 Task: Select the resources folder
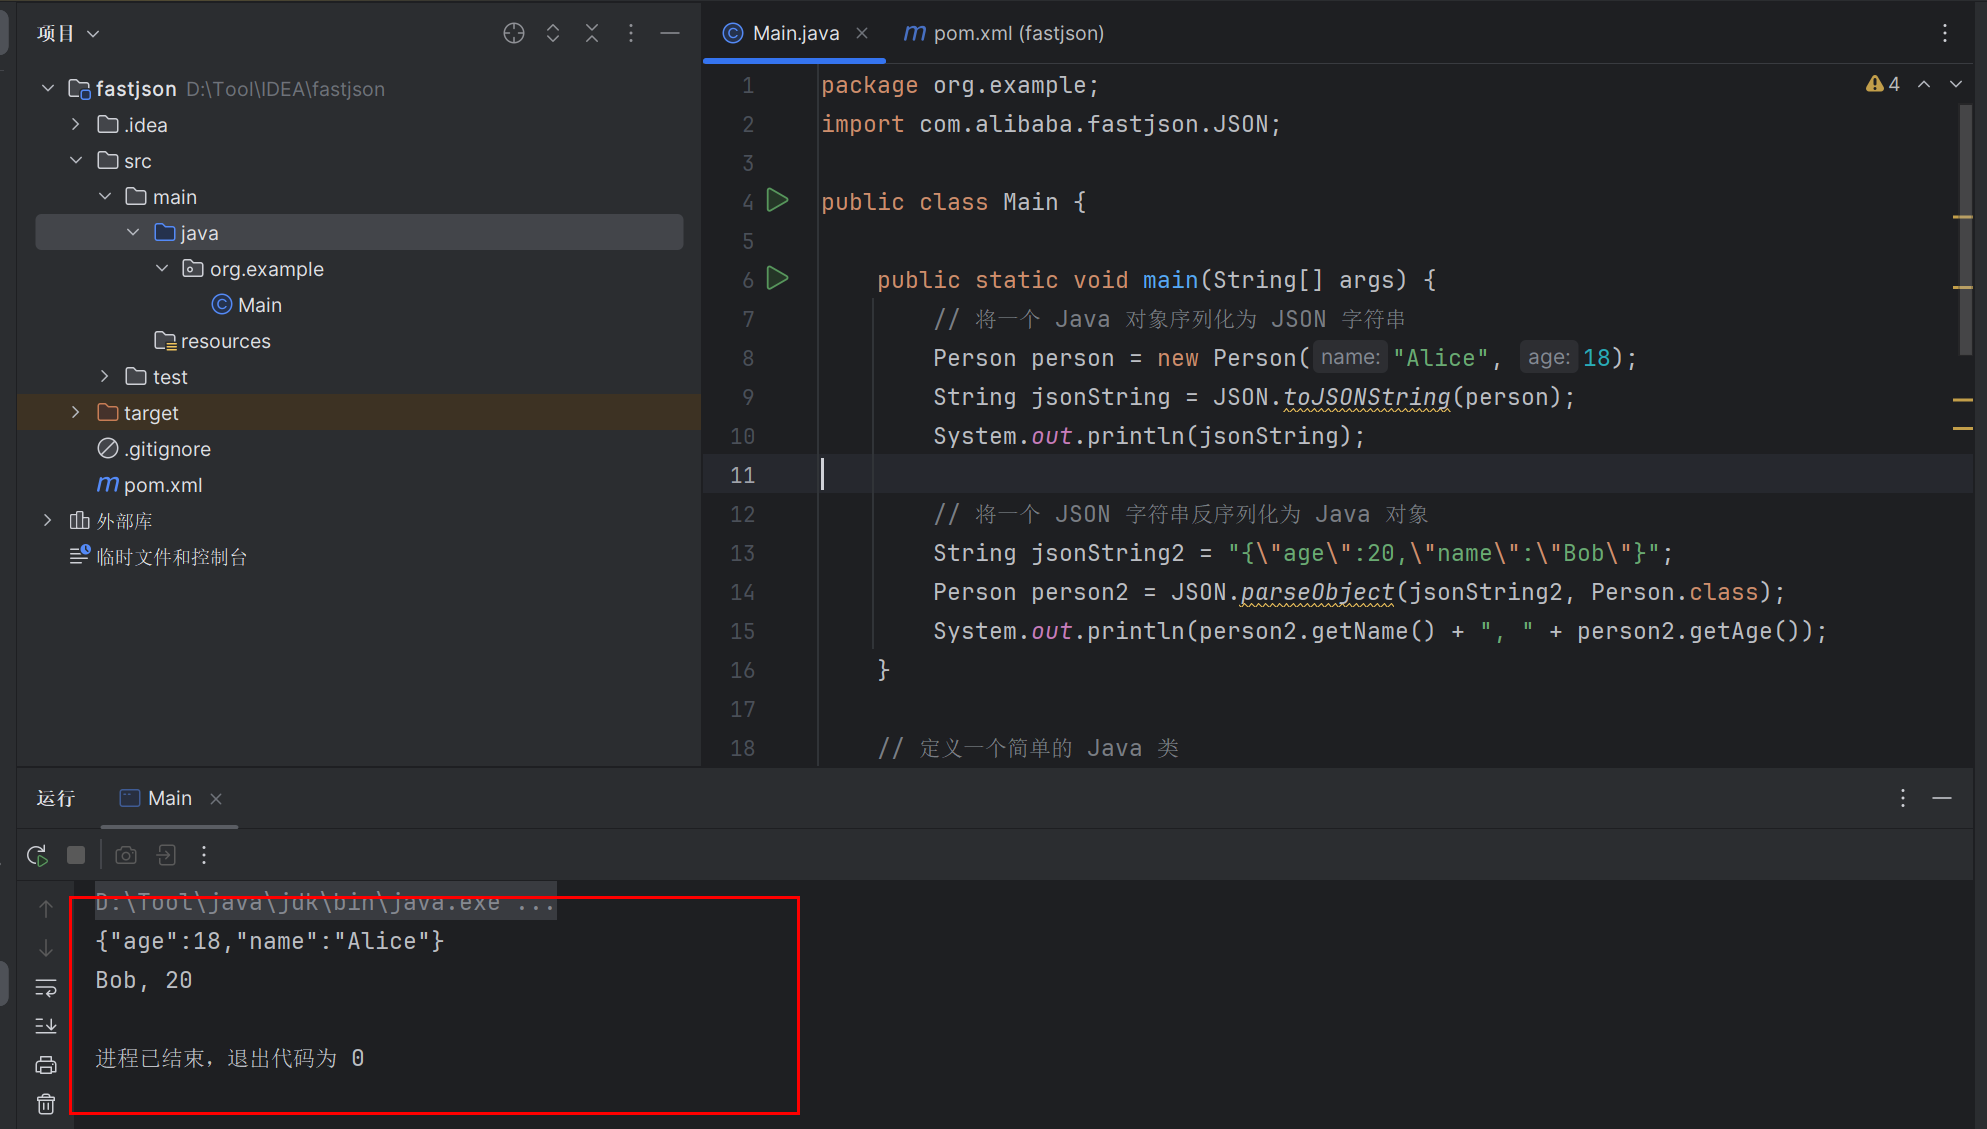[212, 340]
